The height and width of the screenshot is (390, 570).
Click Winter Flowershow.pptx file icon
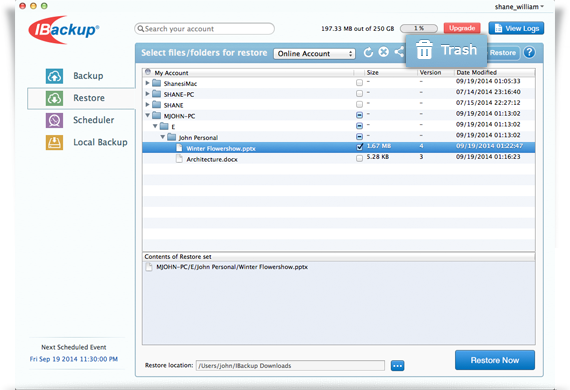[179, 148]
